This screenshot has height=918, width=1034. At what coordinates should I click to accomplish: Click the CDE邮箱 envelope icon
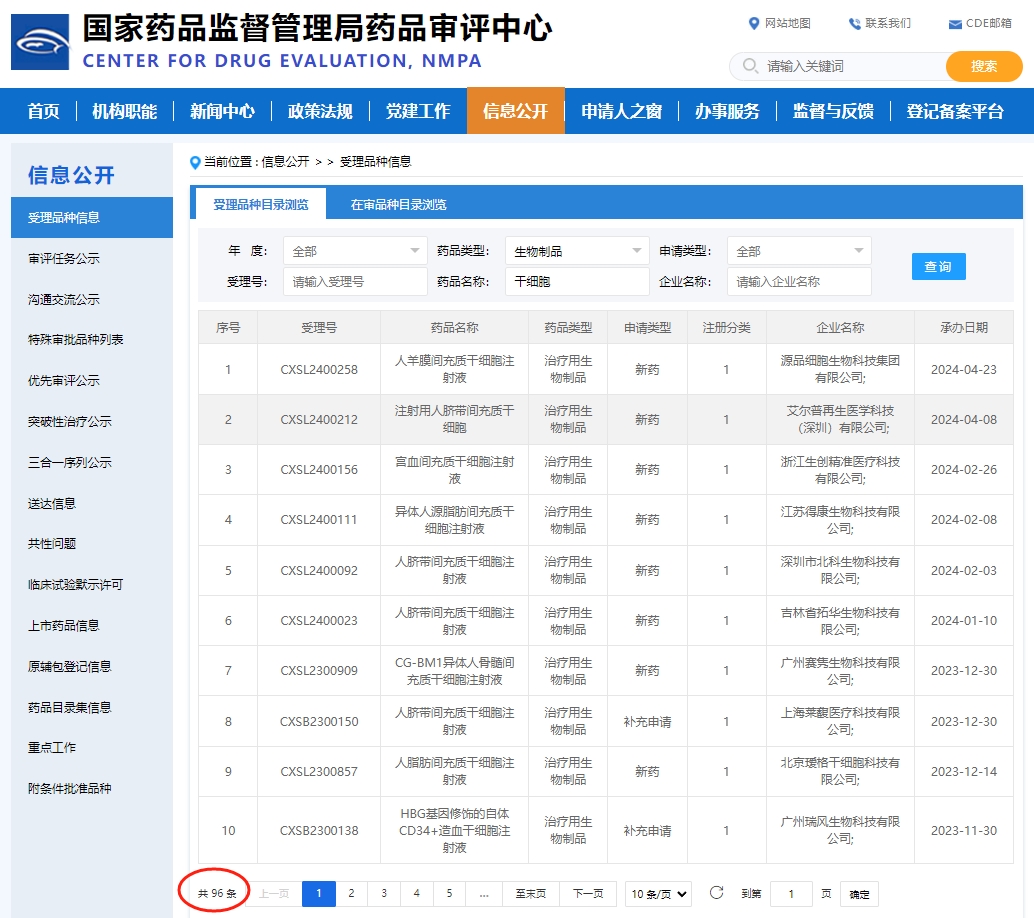pyautogui.click(x=955, y=24)
